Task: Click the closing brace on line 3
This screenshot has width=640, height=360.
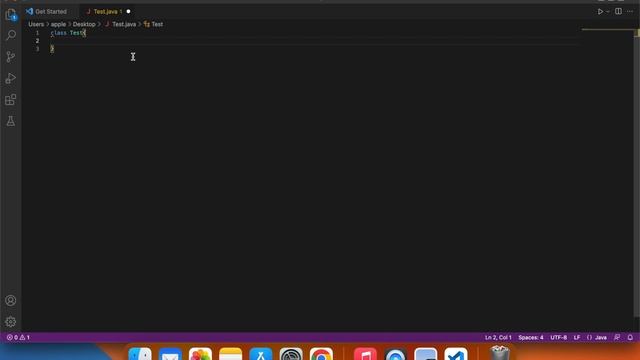Action: tap(52, 49)
